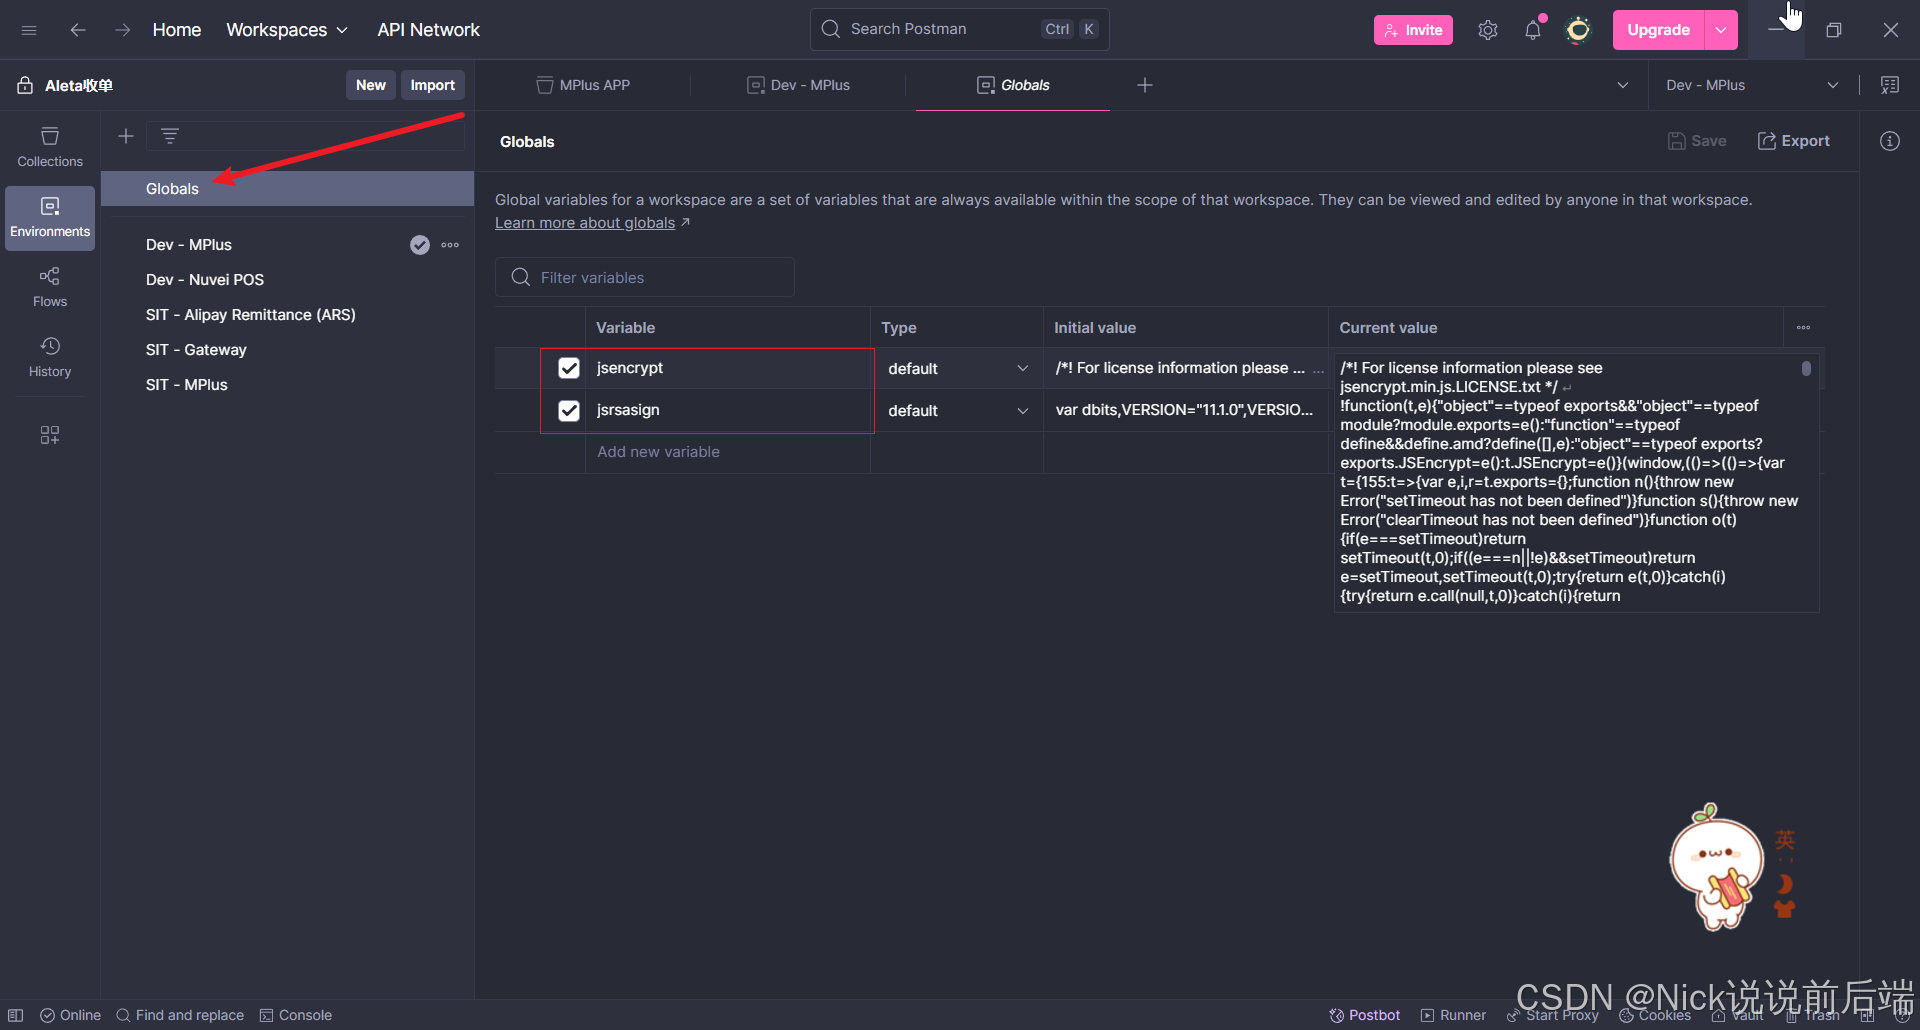Click the Import button
This screenshot has height=1030, width=1920.
(x=433, y=85)
